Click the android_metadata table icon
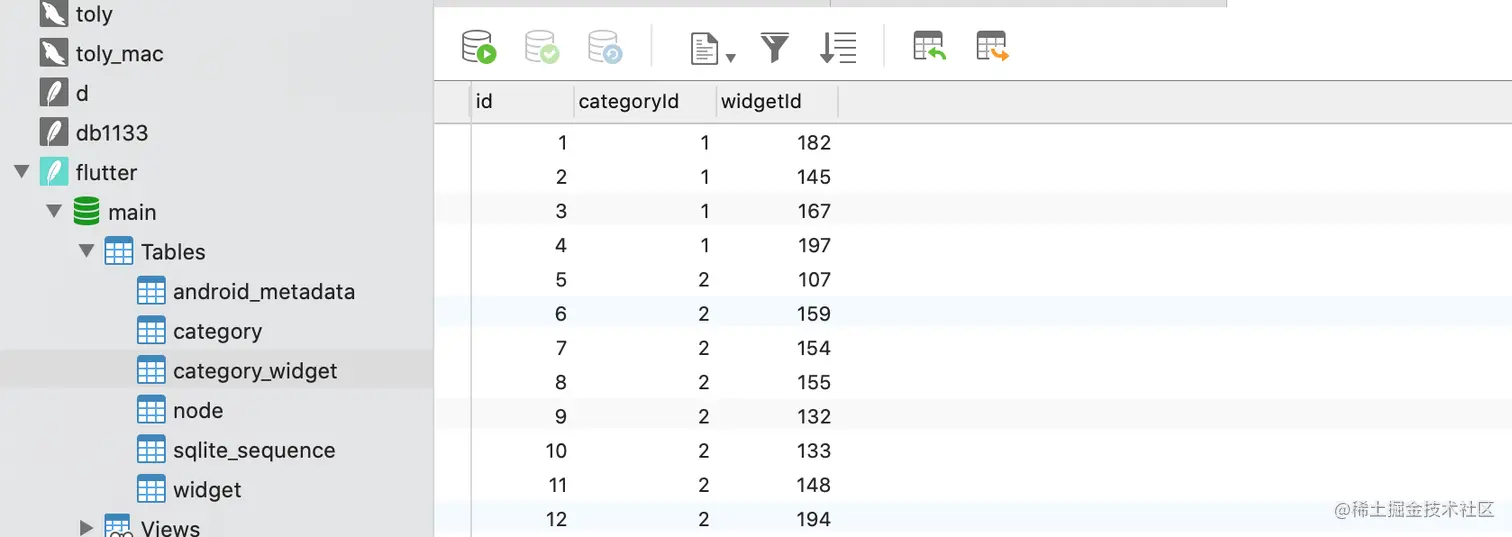This screenshot has height=537, width=1512. tap(151, 292)
